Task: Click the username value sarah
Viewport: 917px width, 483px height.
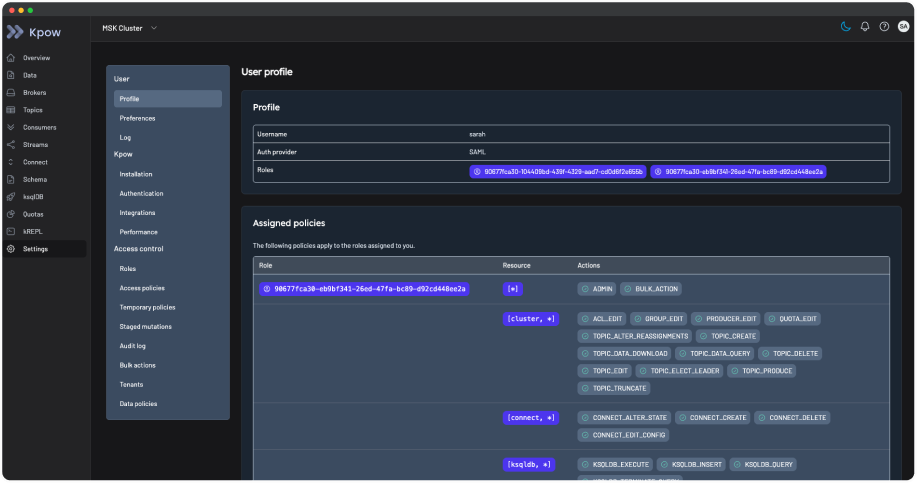Action: click(x=477, y=134)
